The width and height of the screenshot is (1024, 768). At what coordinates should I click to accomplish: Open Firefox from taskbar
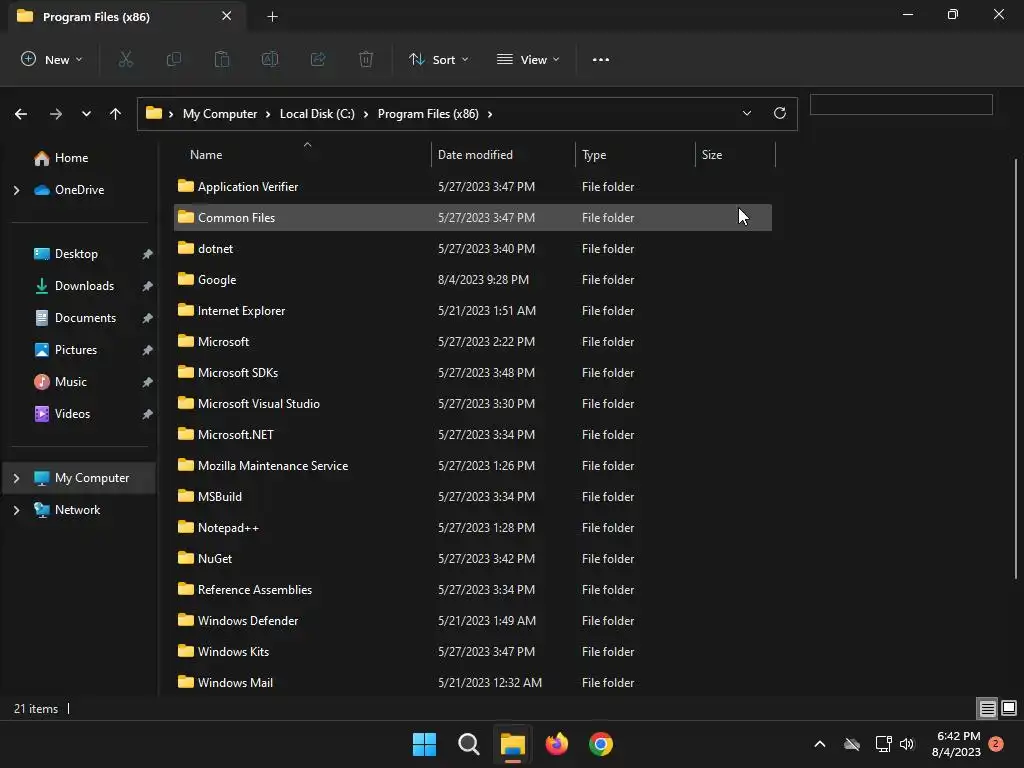click(x=556, y=744)
